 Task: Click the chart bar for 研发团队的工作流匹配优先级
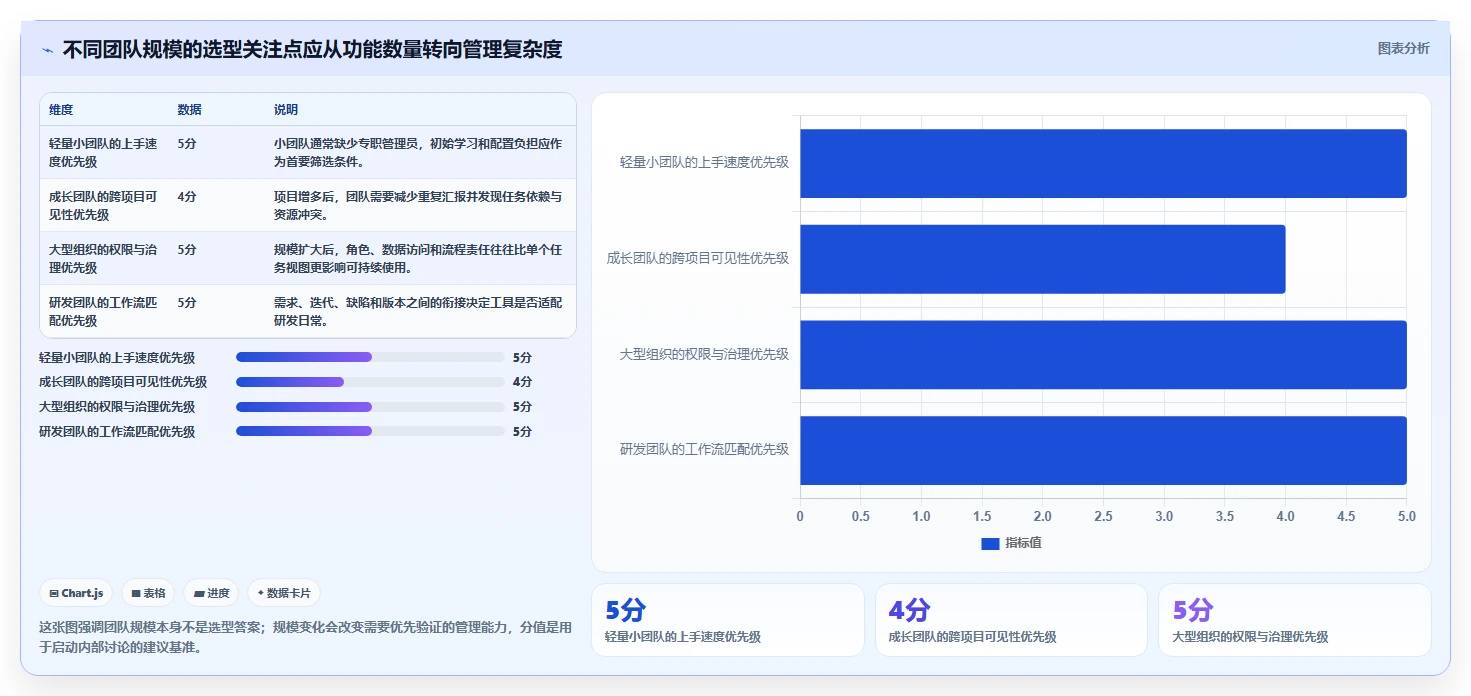point(1103,450)
